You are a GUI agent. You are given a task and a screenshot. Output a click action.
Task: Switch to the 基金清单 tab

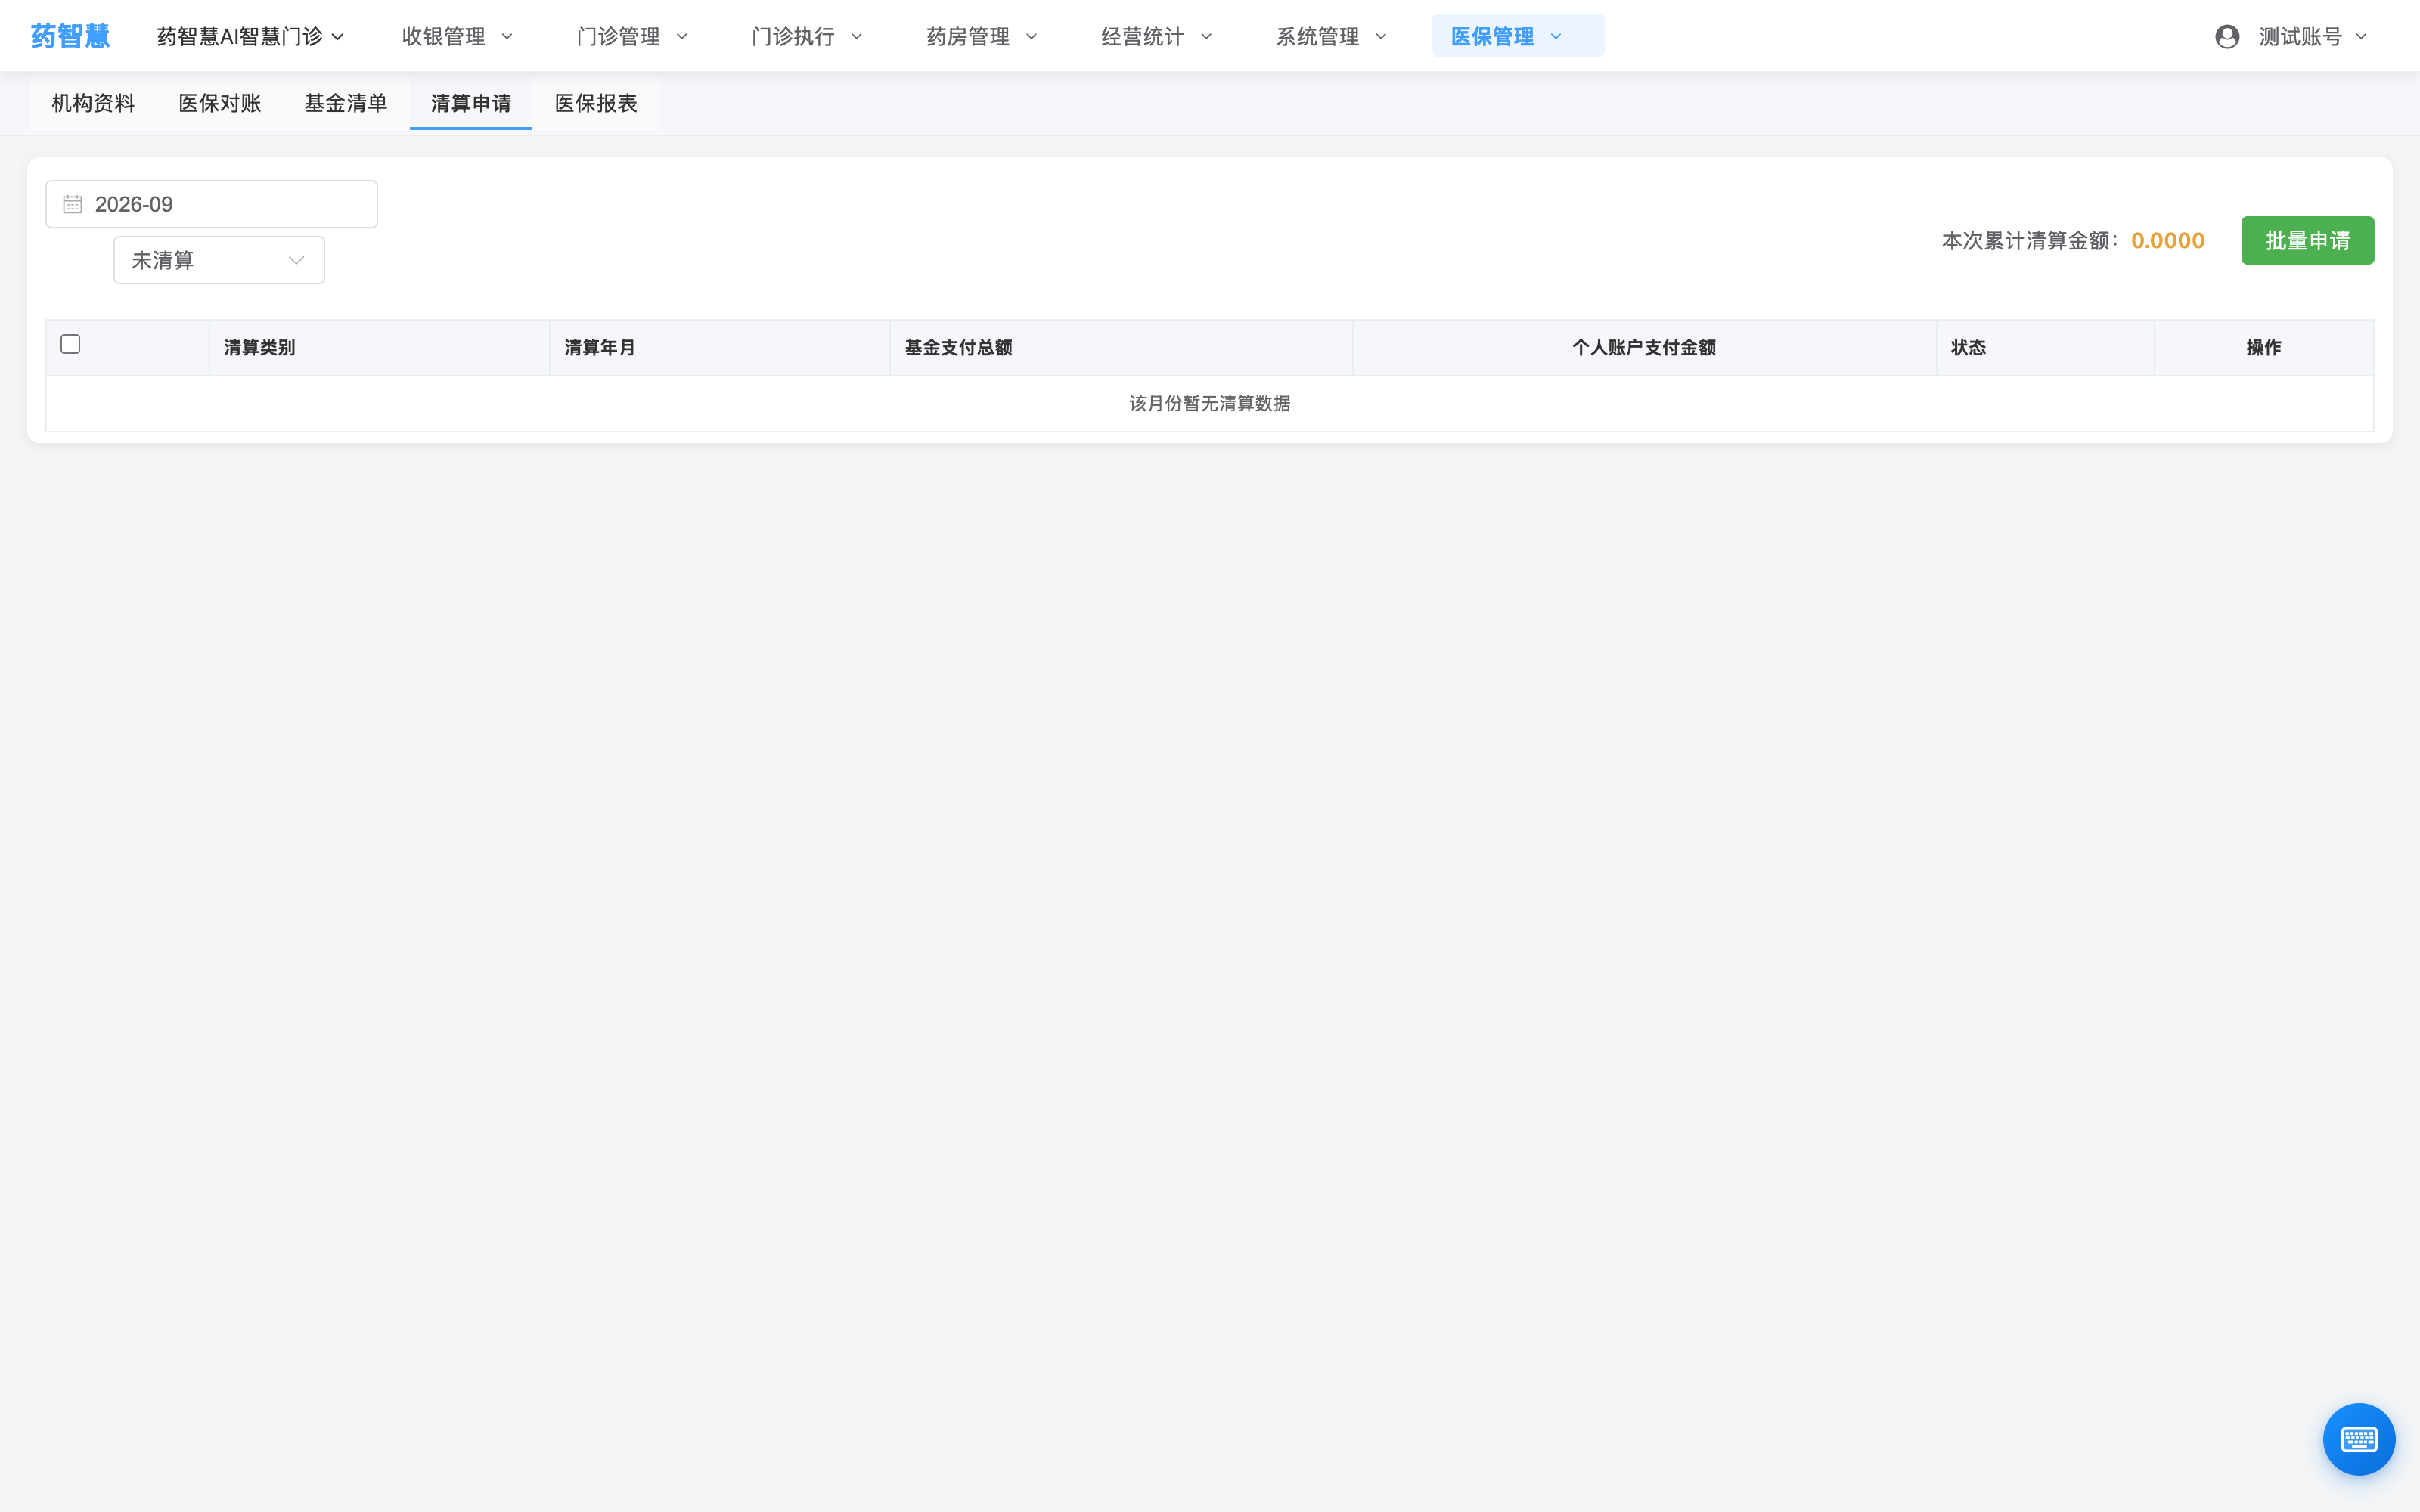(x=345, y=103)
